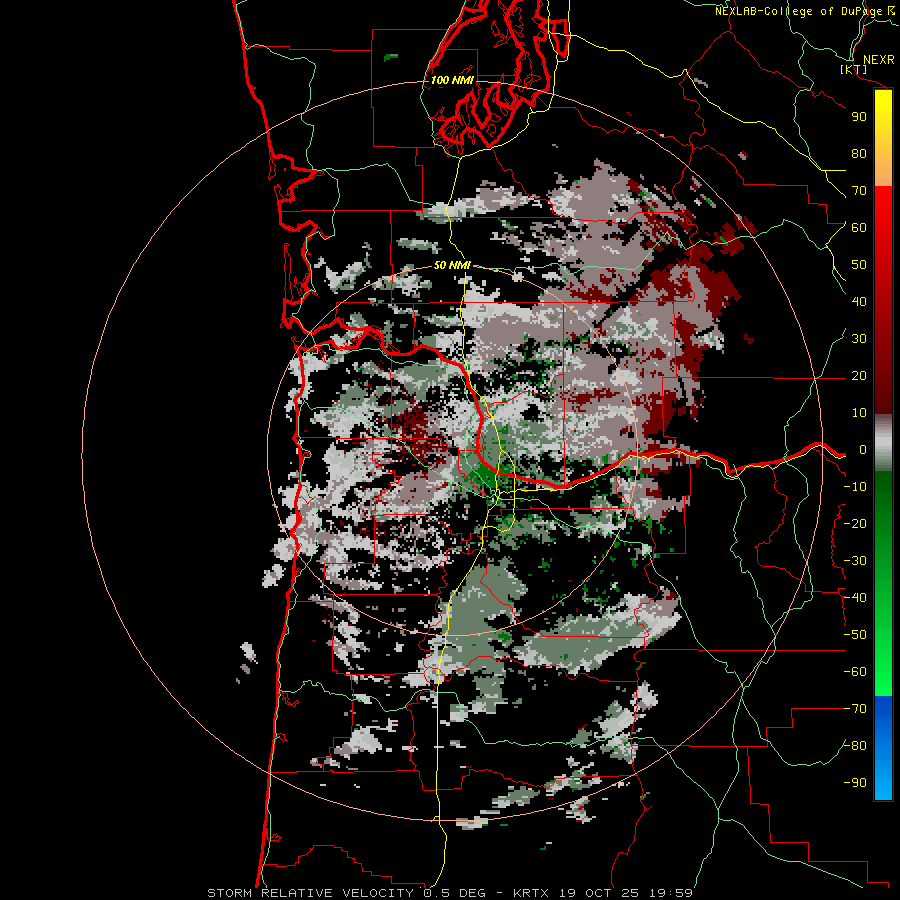The height and width of the screenshot is (900, 900).
Task: Select the -10 value on velocity scale
Action: tap(855, 487)
